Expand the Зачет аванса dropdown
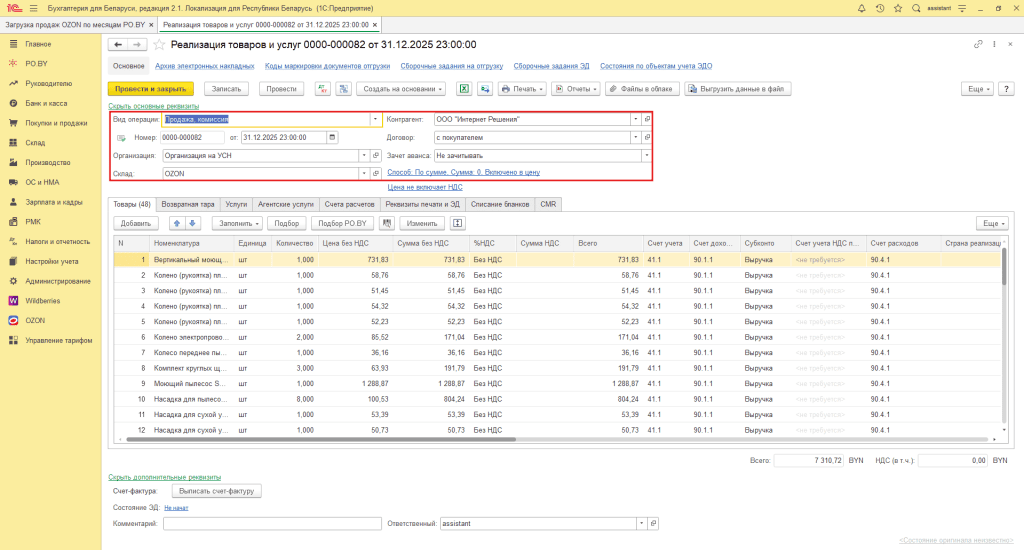1024x550 pixels. (x=647, y=155)
